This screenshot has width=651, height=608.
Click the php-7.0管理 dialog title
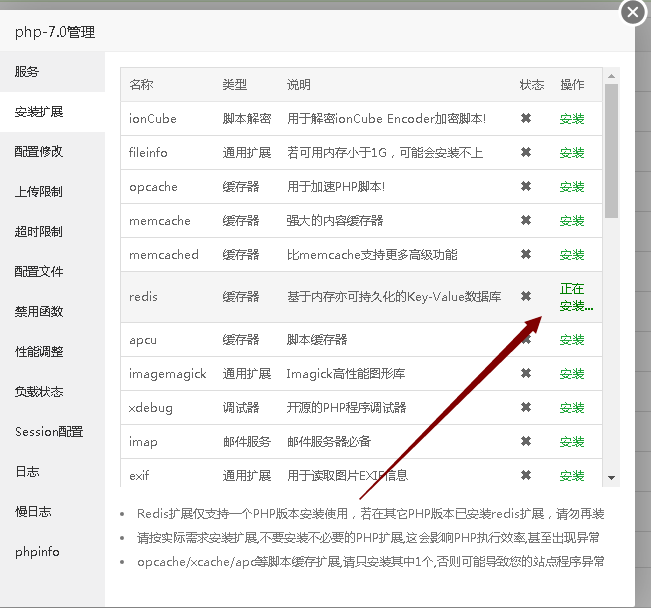click(55, 32)
